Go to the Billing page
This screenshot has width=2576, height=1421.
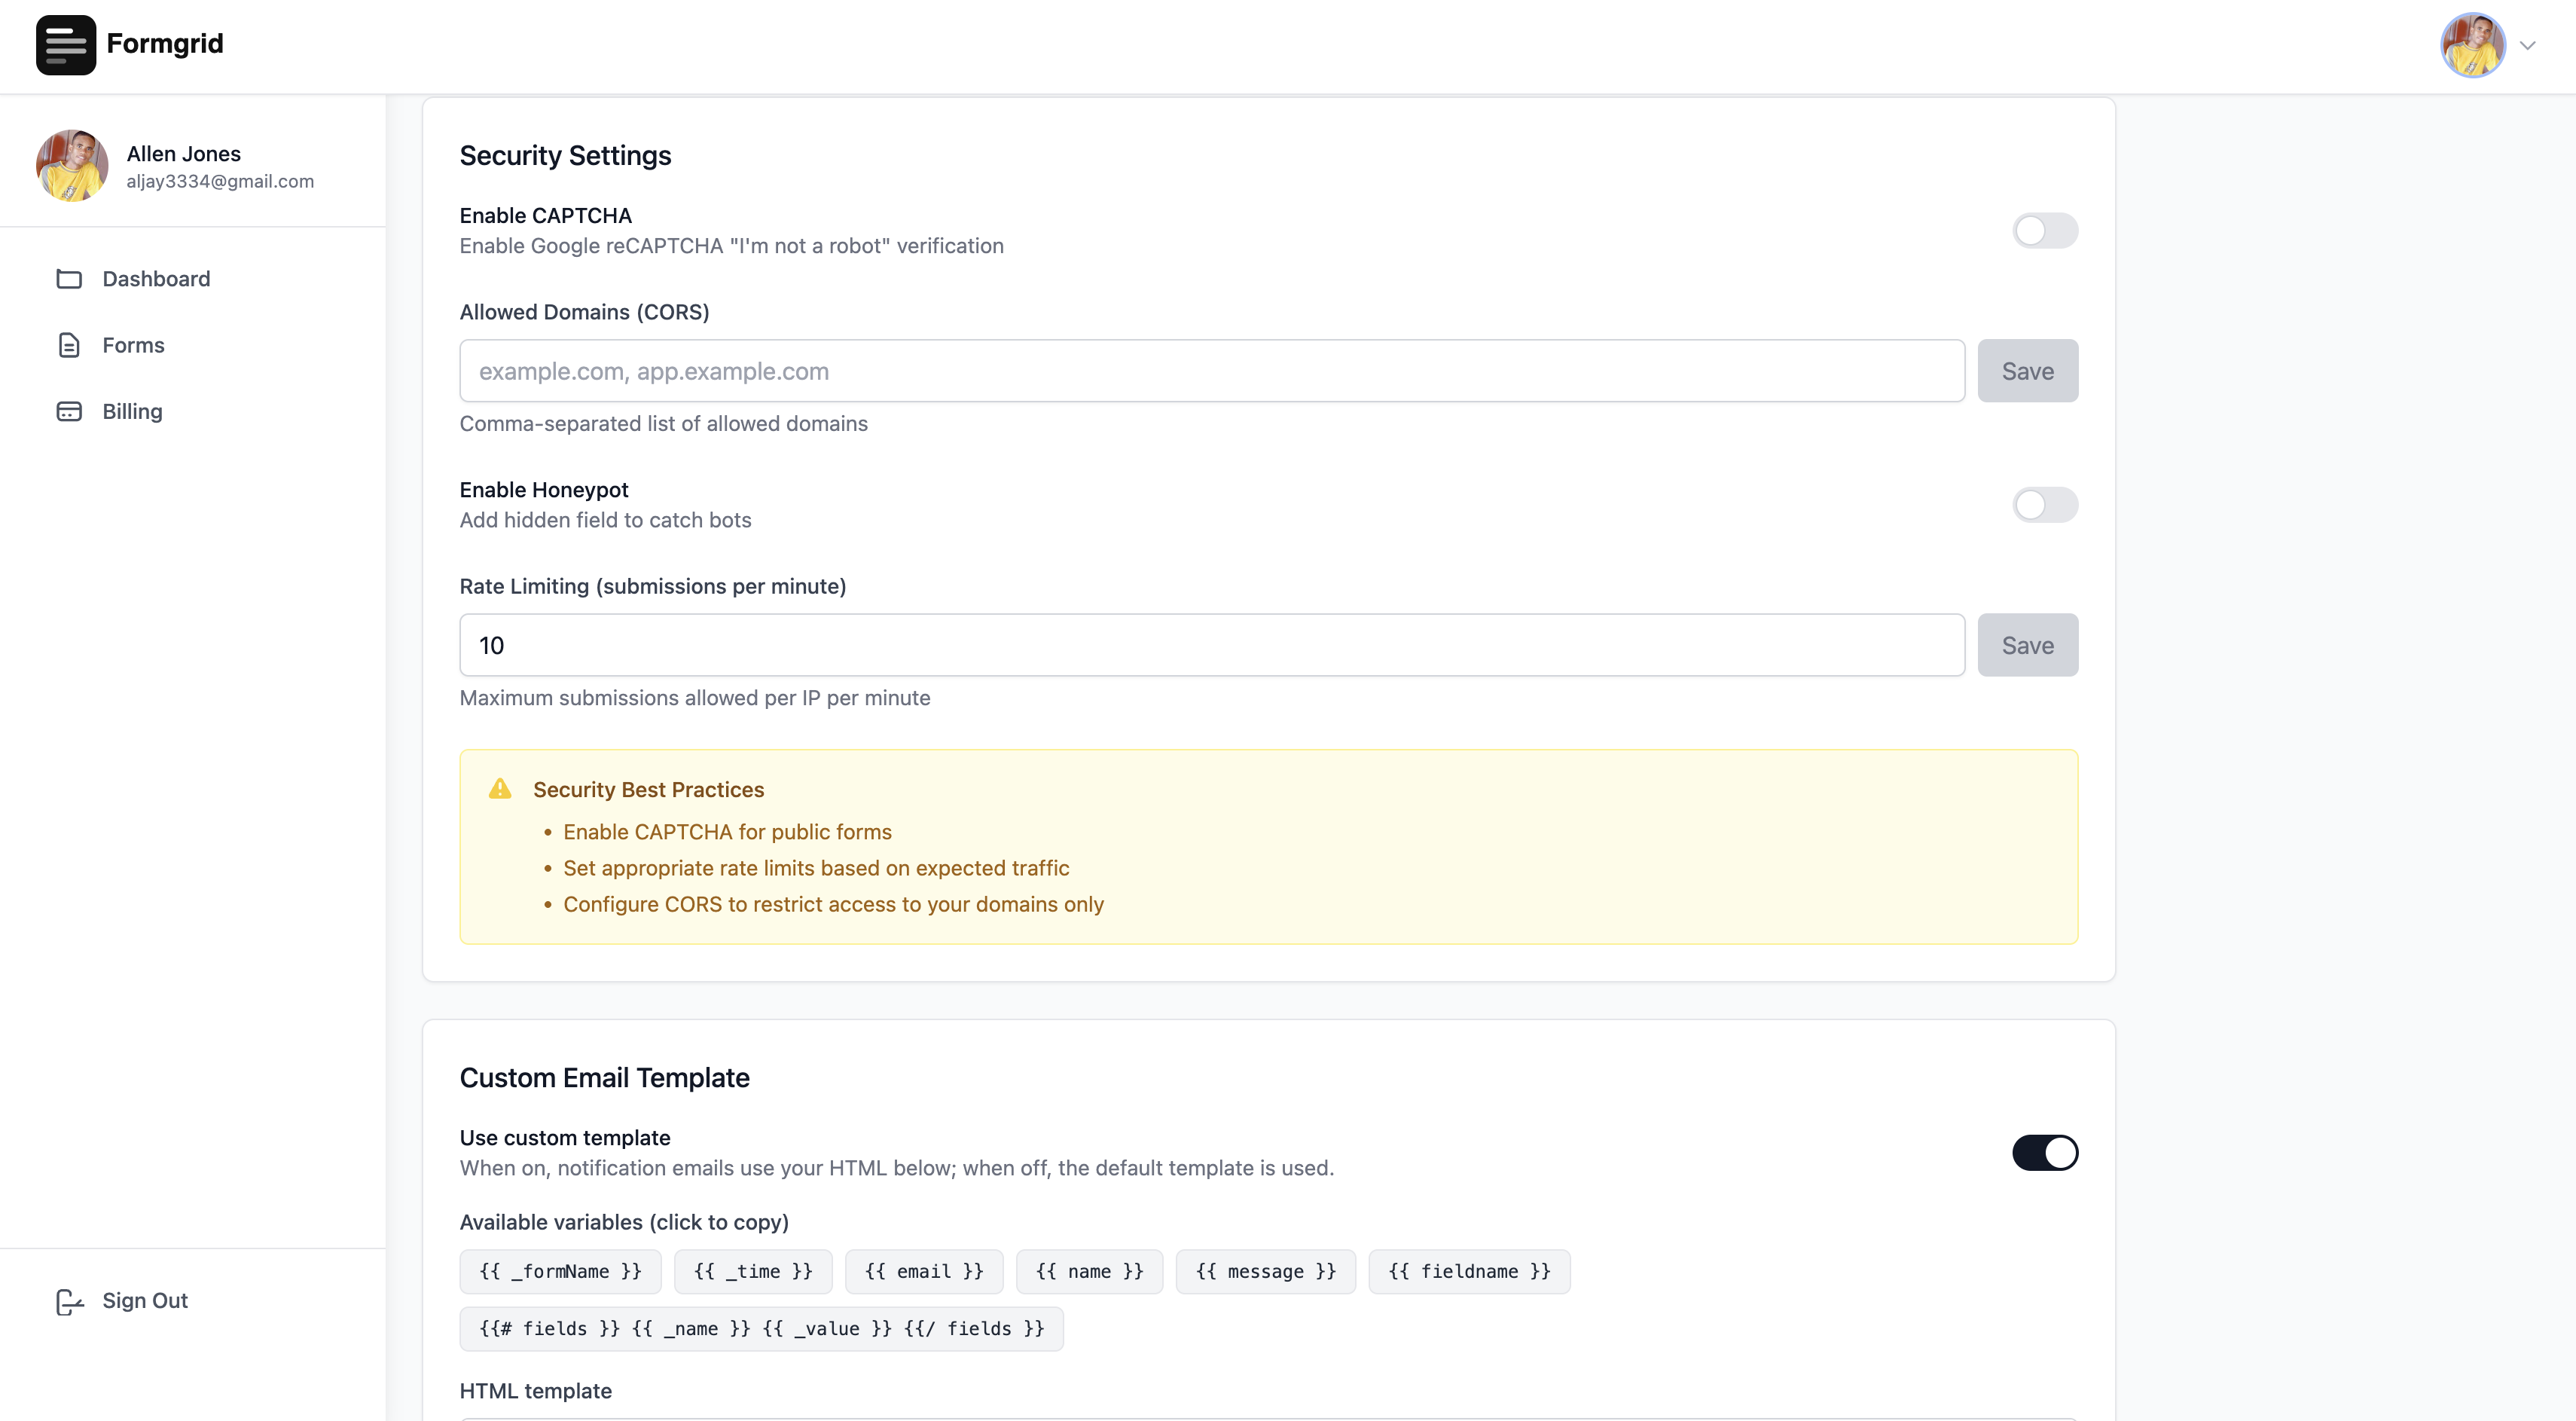coord(132,411)
